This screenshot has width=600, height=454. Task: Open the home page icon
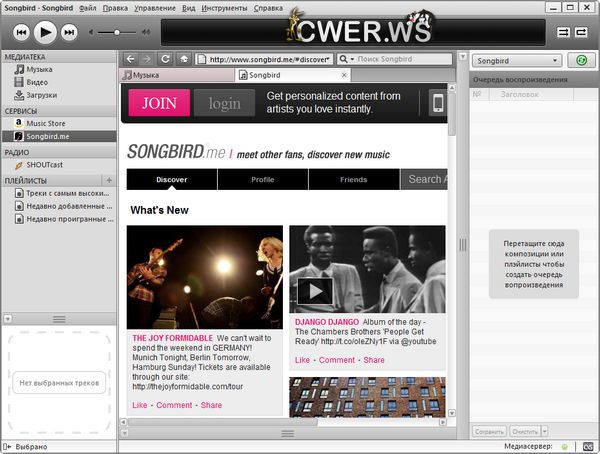point(184,59)
